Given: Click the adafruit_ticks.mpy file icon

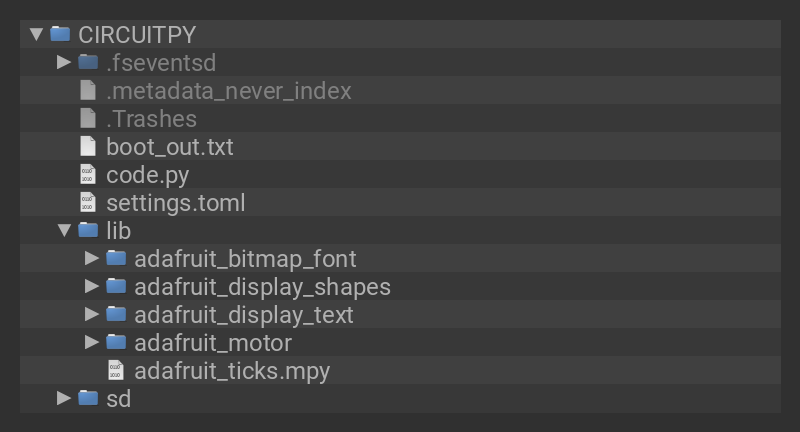Looking at the screenshot, I should (x=116, y=370).
